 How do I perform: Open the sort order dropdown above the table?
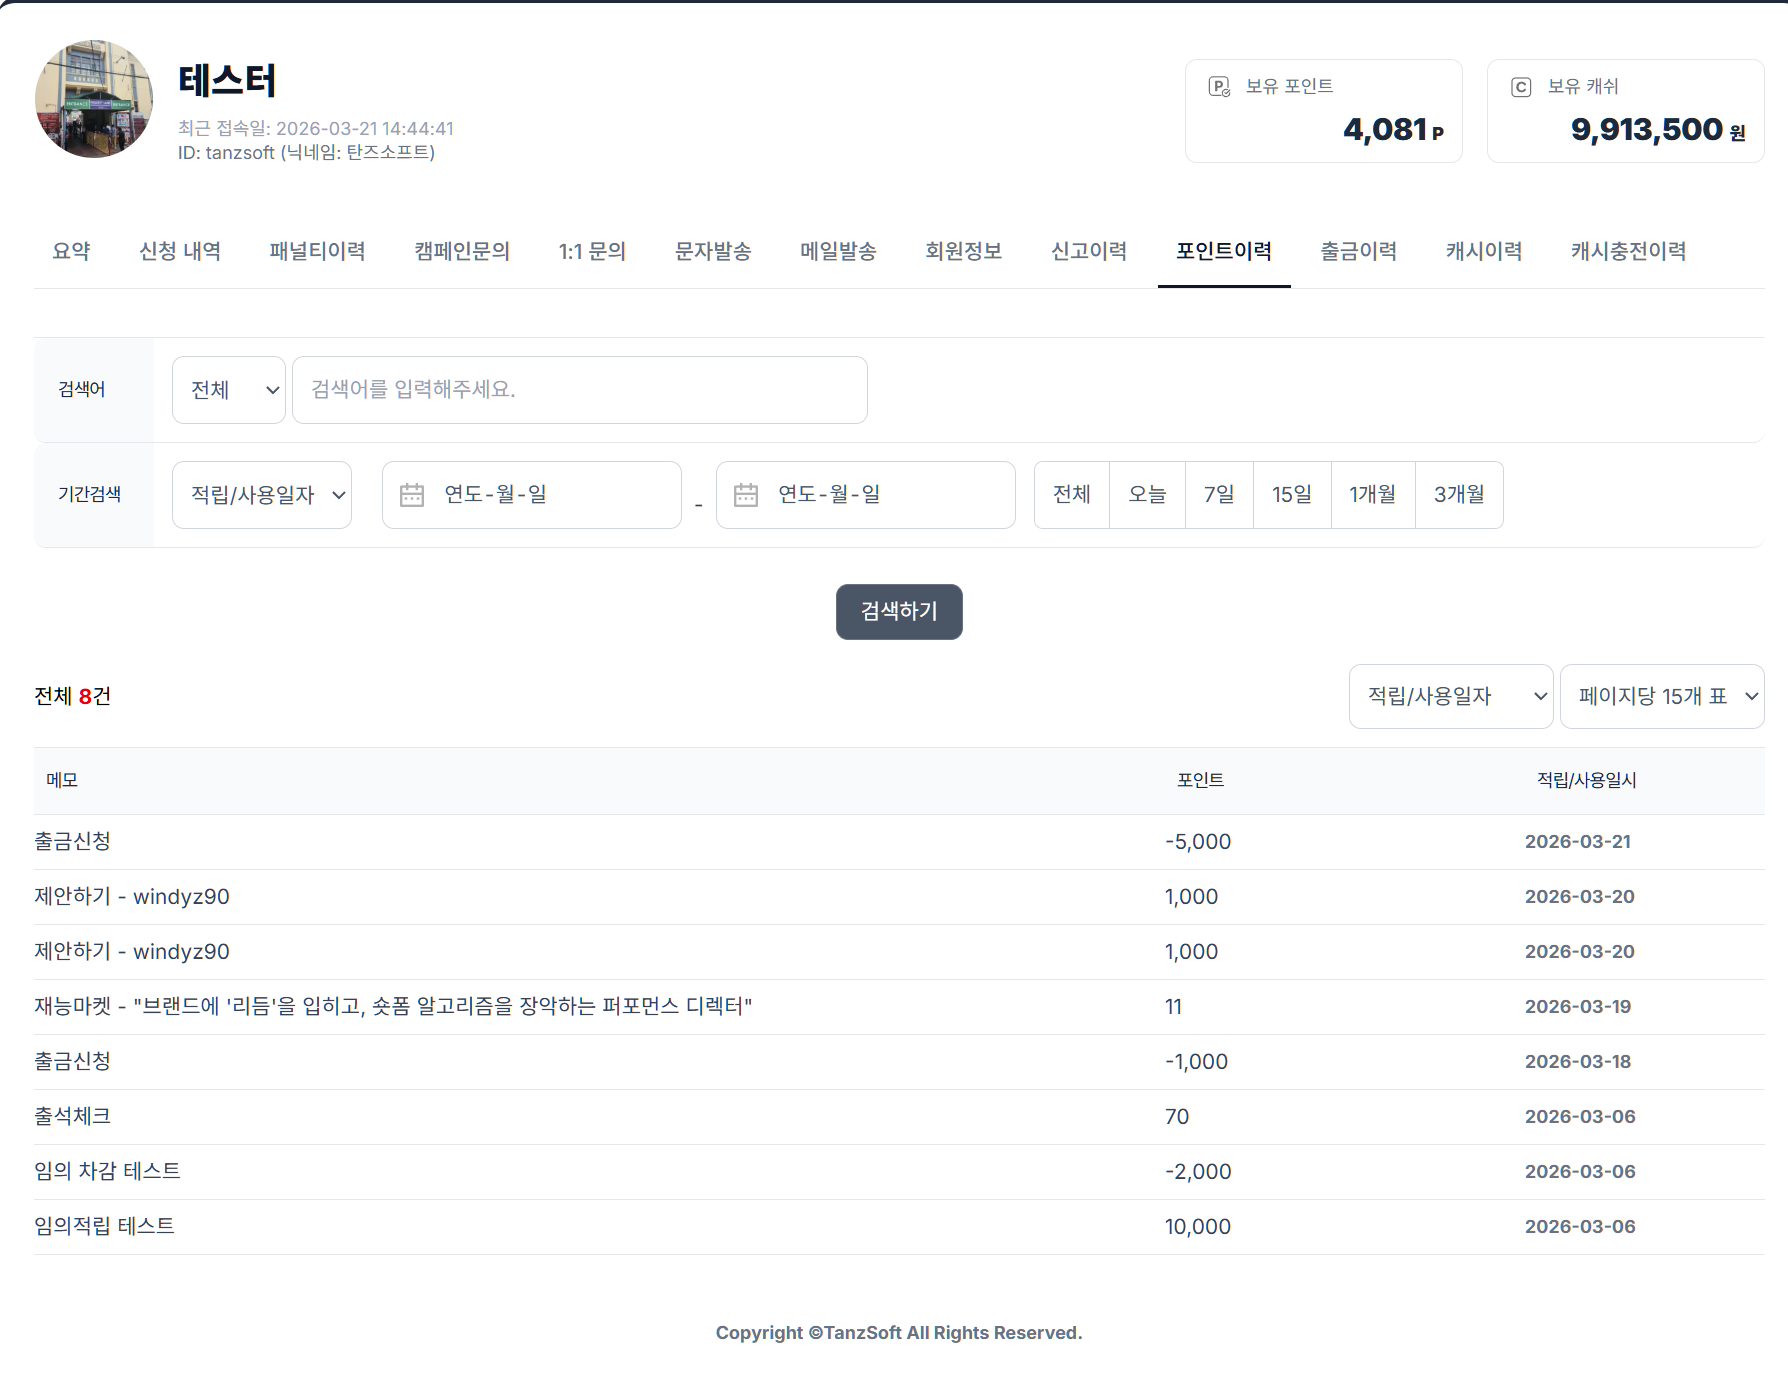(1451, 696)
